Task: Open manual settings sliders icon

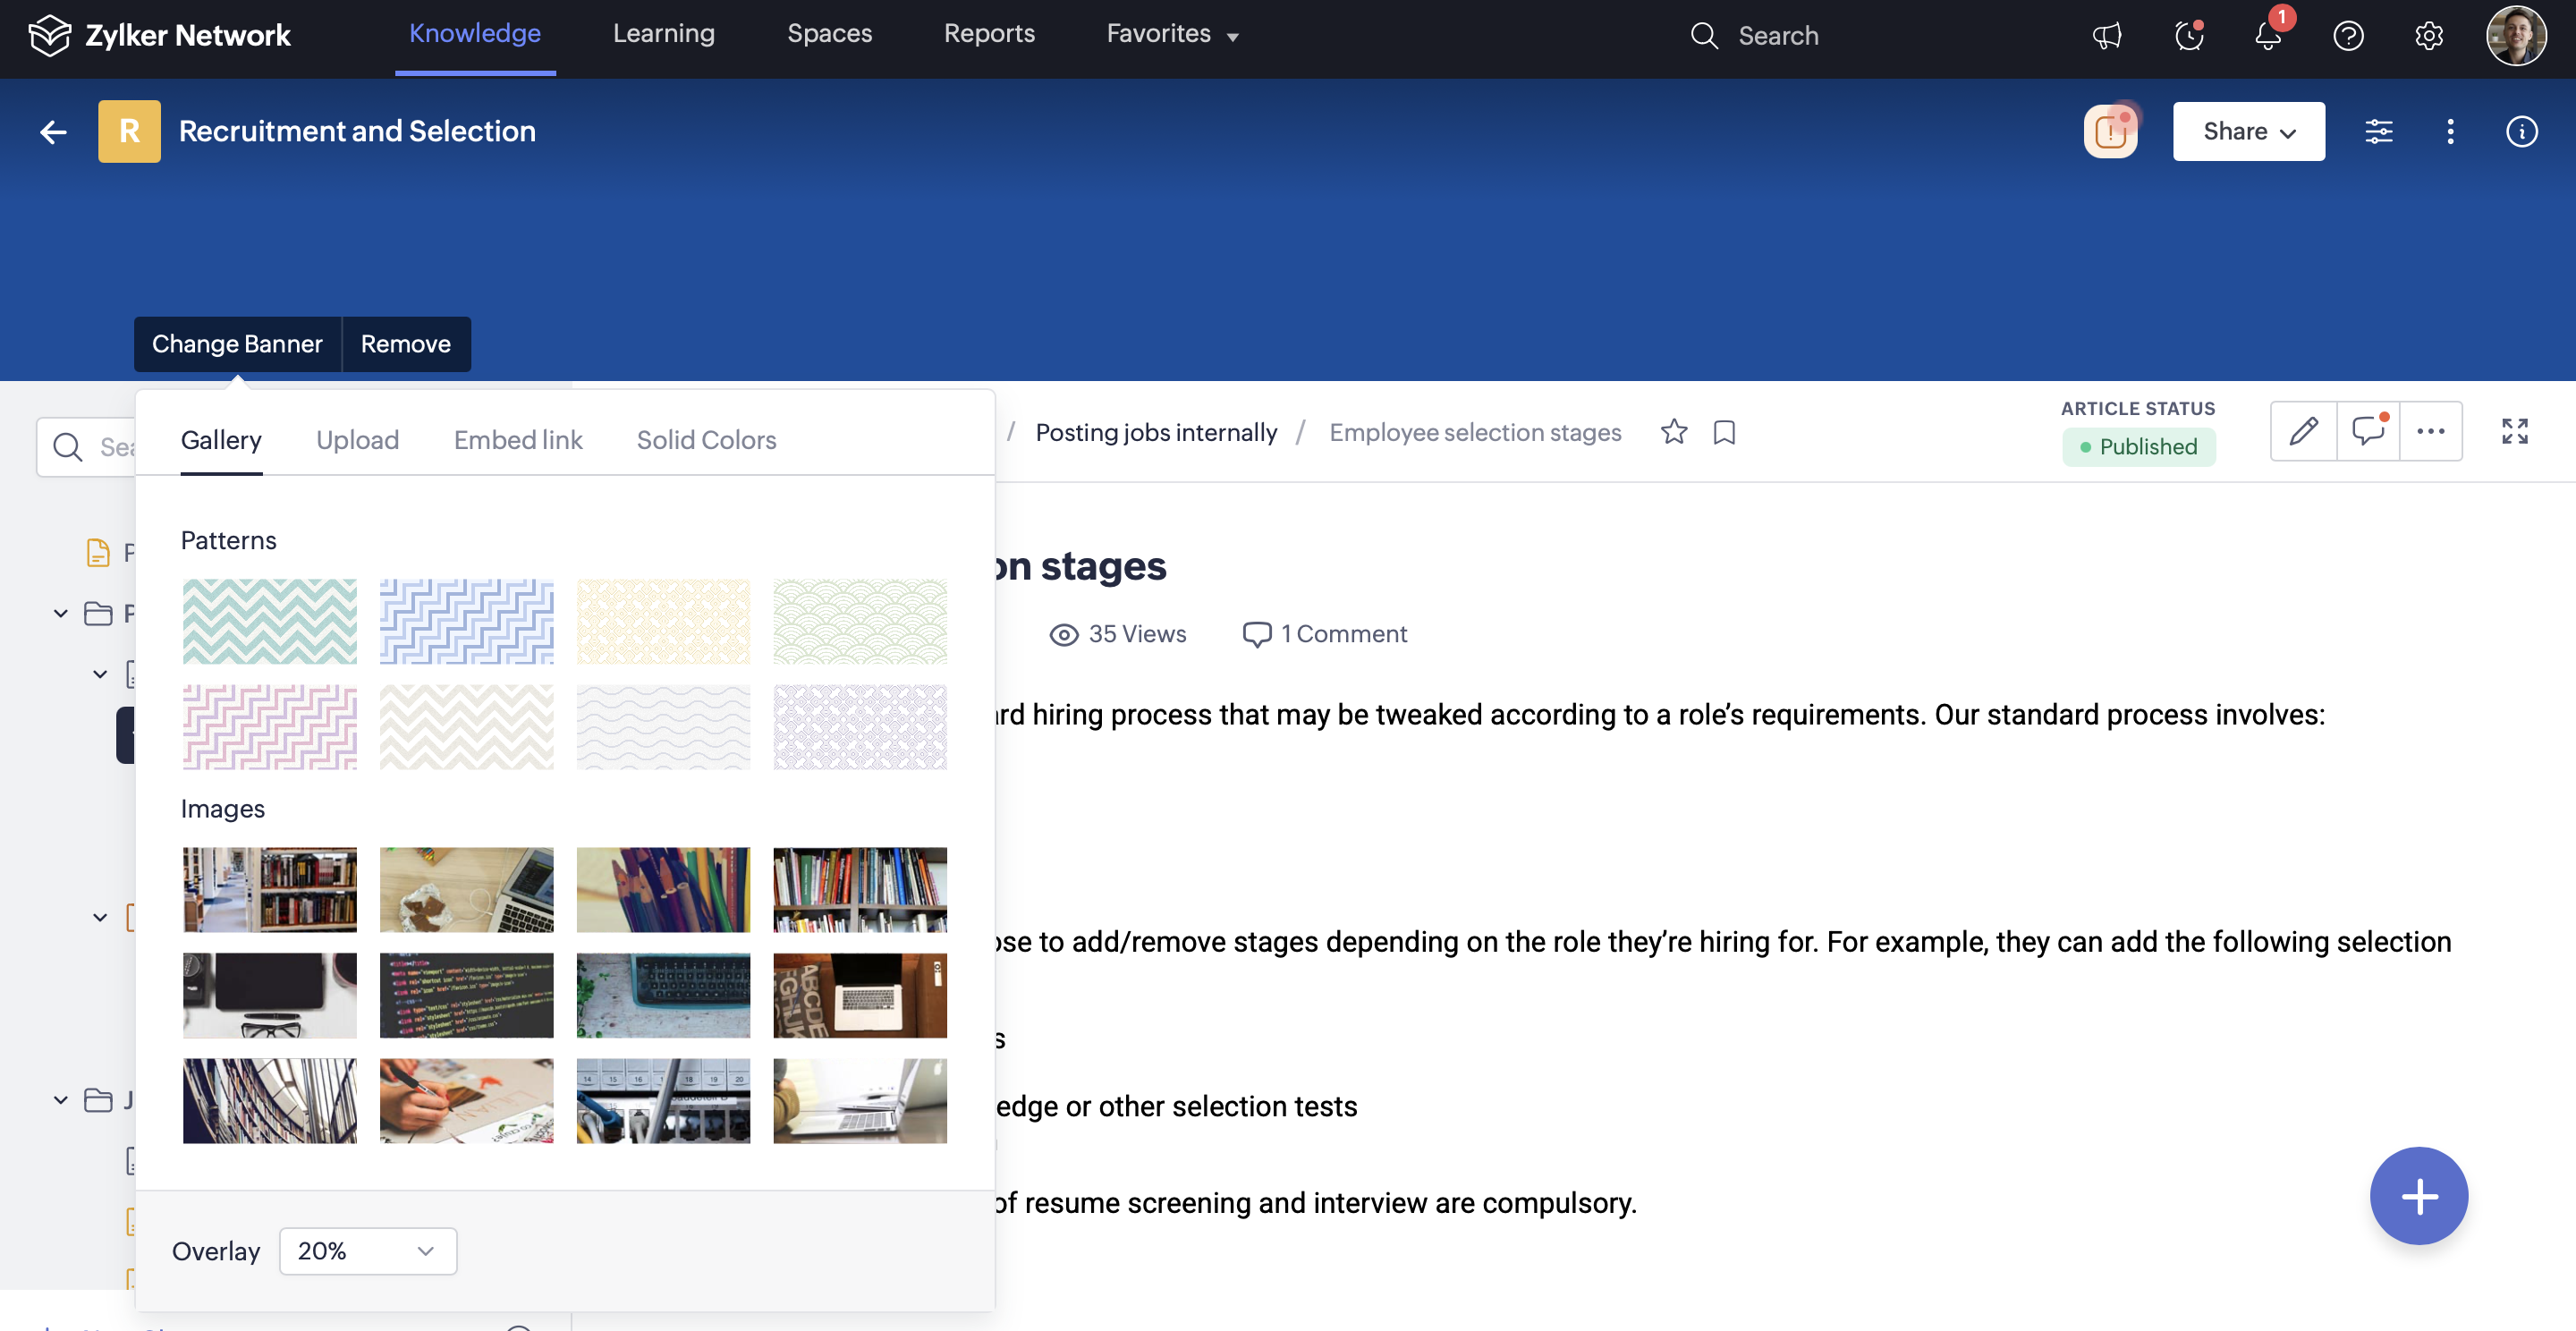Action: tap(2379, 131)
